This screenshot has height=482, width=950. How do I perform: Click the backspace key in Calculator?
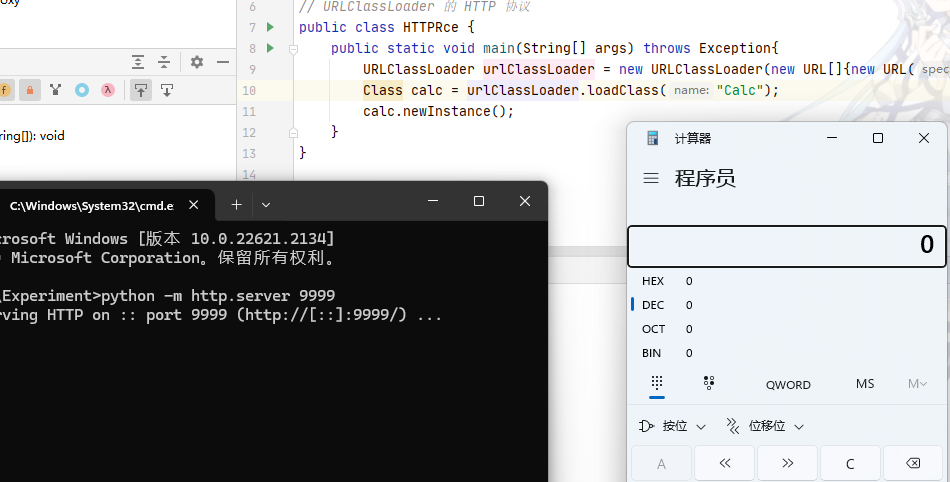pos(913,464)
